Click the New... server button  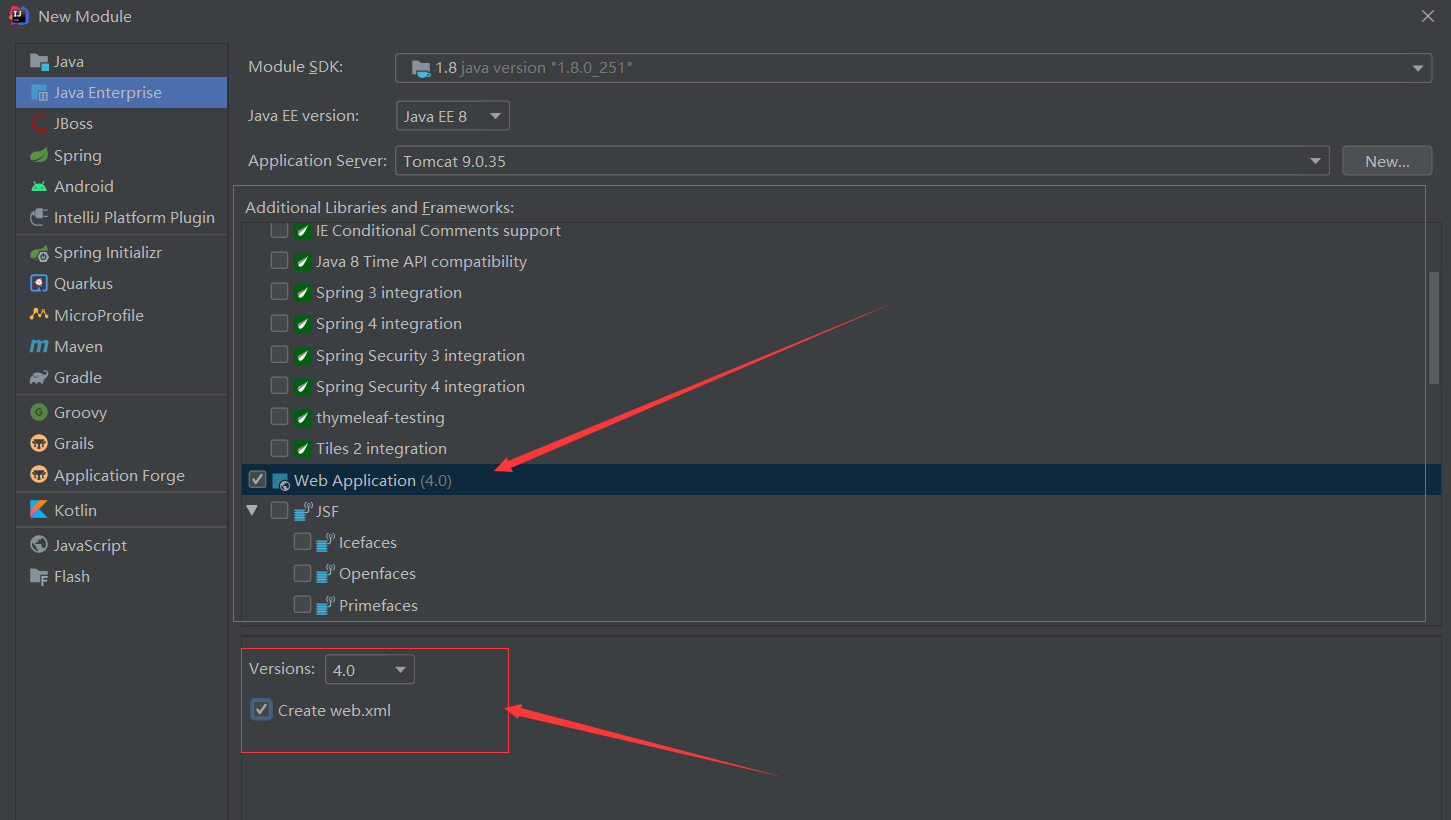(1387, 161)
